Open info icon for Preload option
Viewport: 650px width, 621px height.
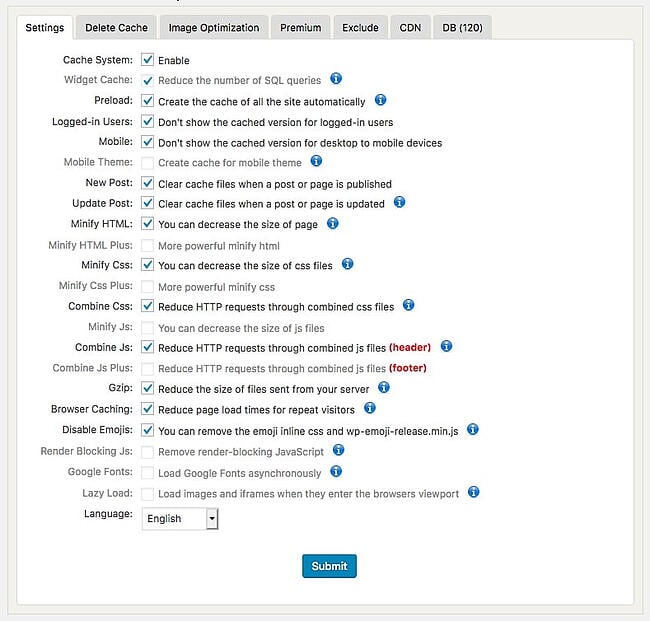380,100
